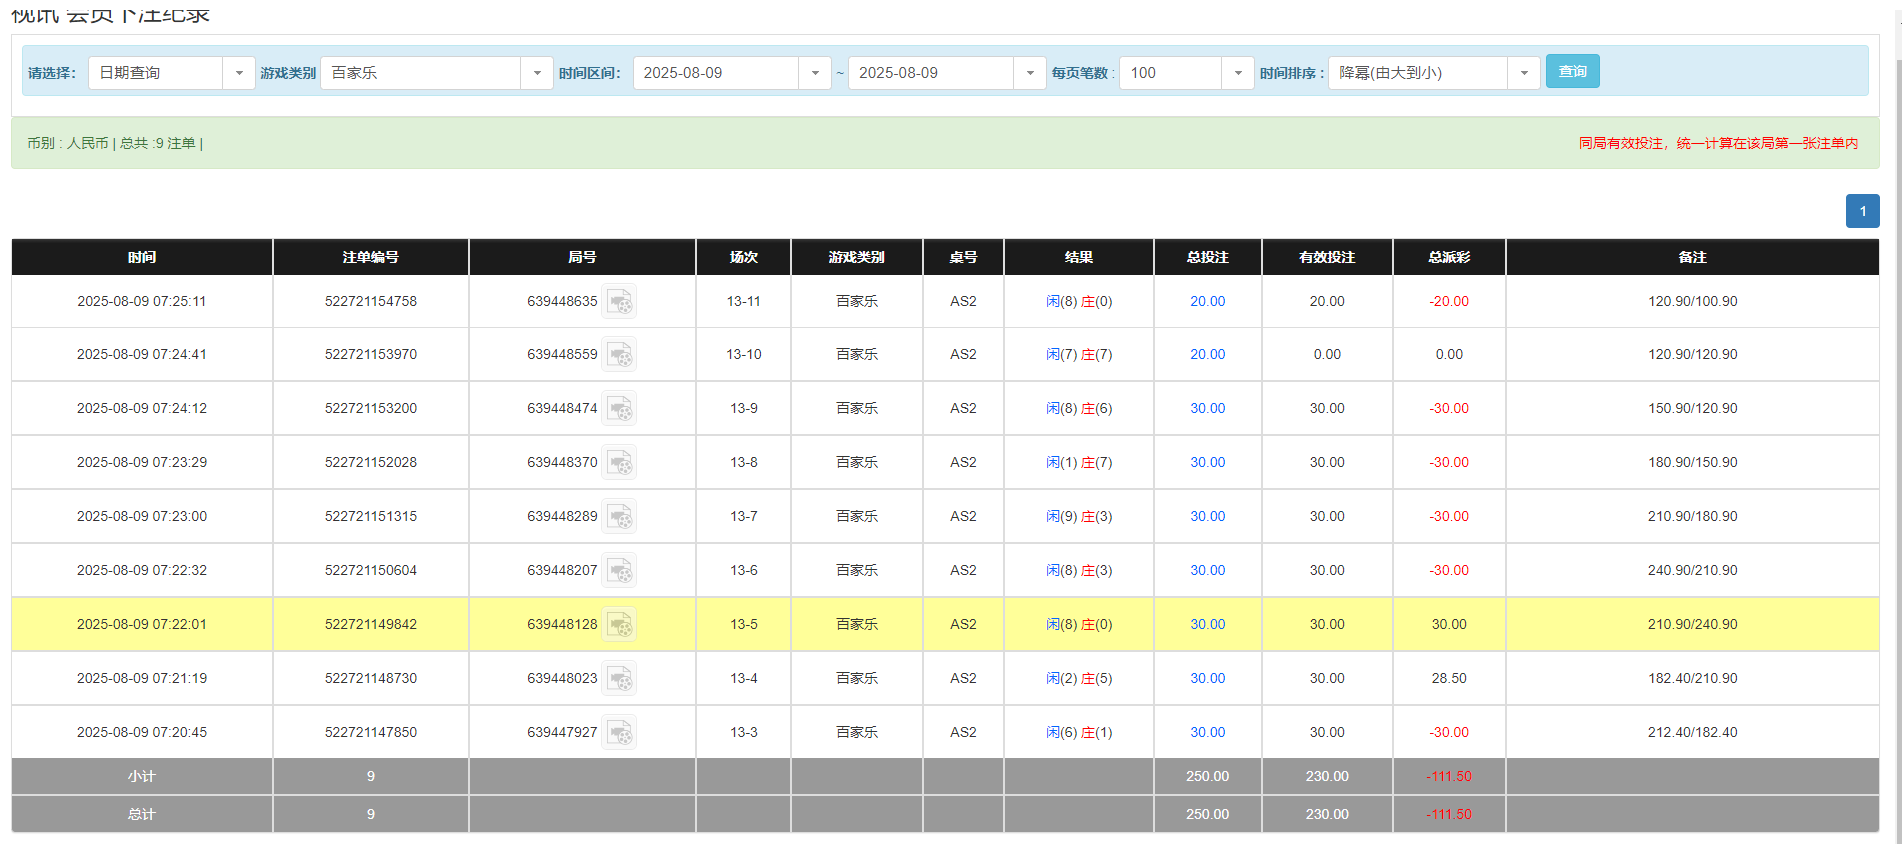The image size is (1902, 844).
Task: Click replay icon beside round 639448370
Action: pyautogui.click(x=619, y=463)
